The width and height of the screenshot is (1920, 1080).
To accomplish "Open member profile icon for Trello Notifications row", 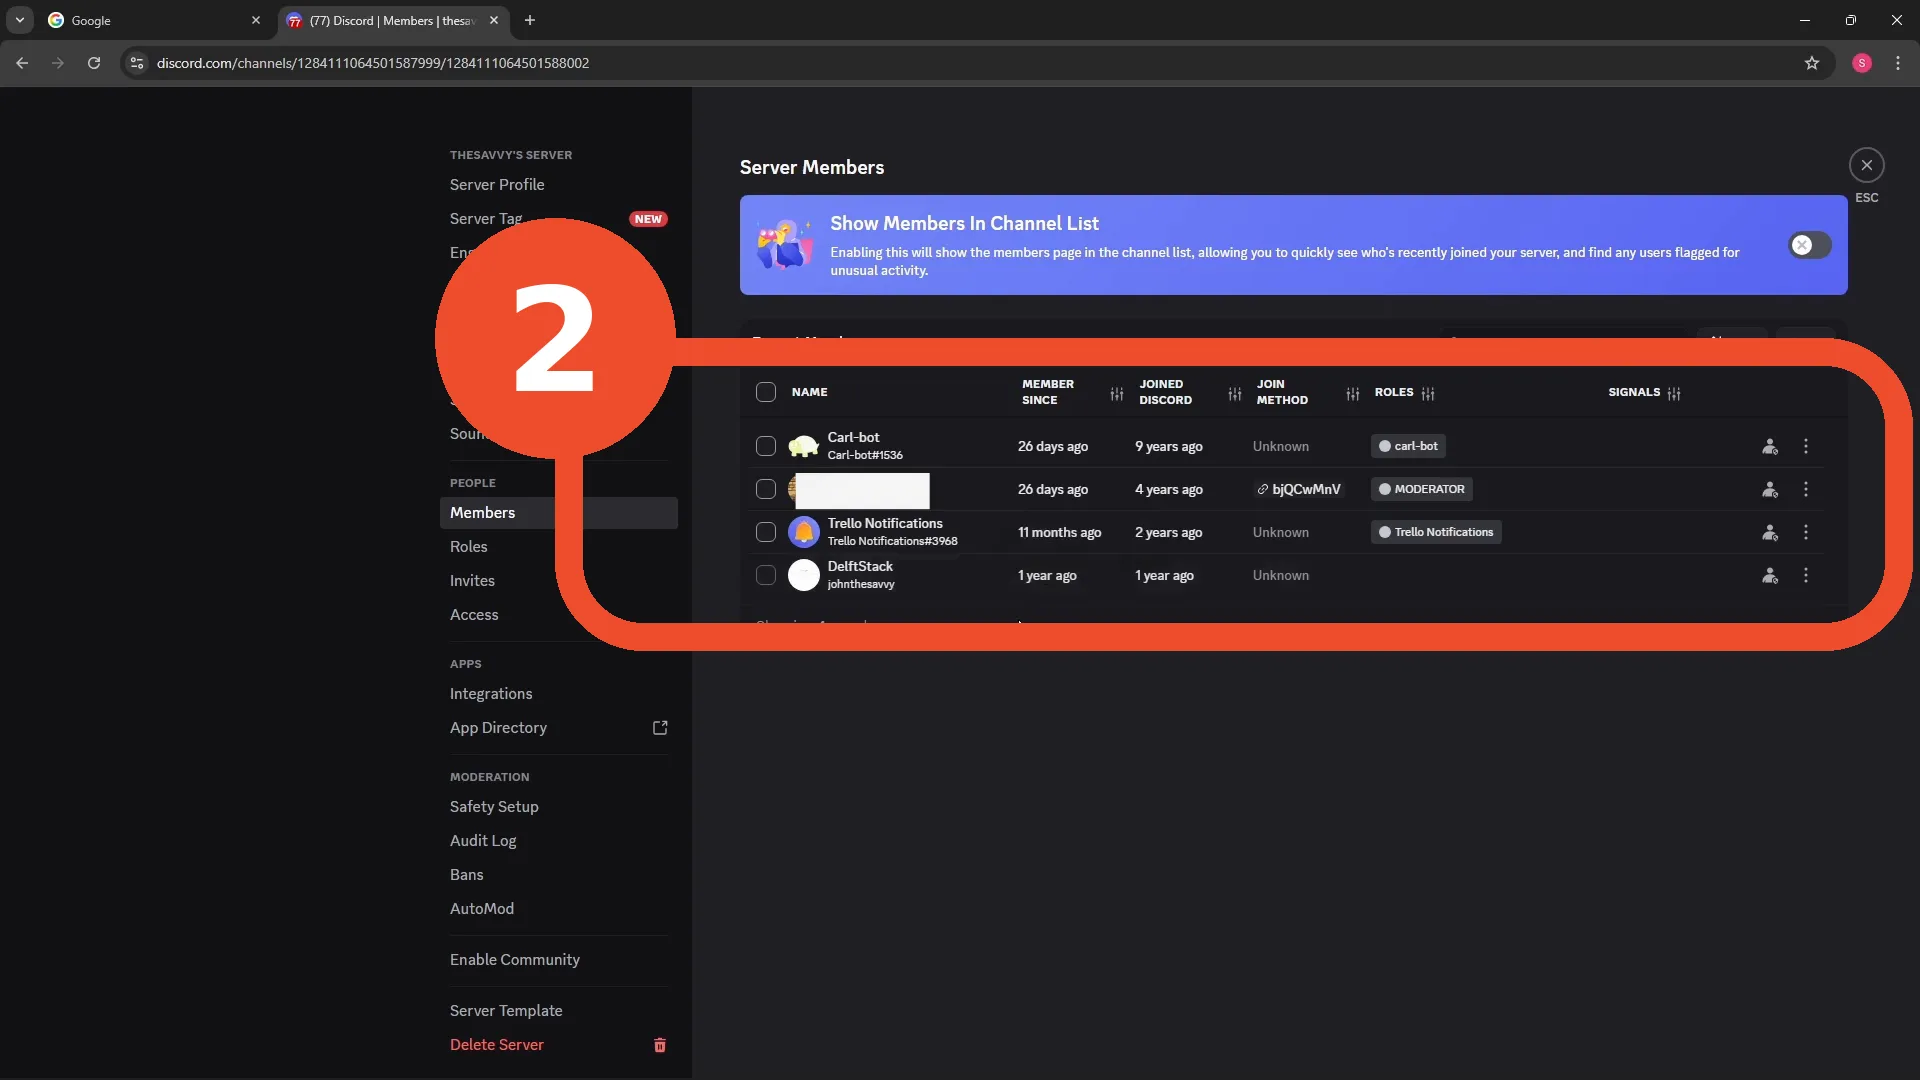I will pos(1770,533).
